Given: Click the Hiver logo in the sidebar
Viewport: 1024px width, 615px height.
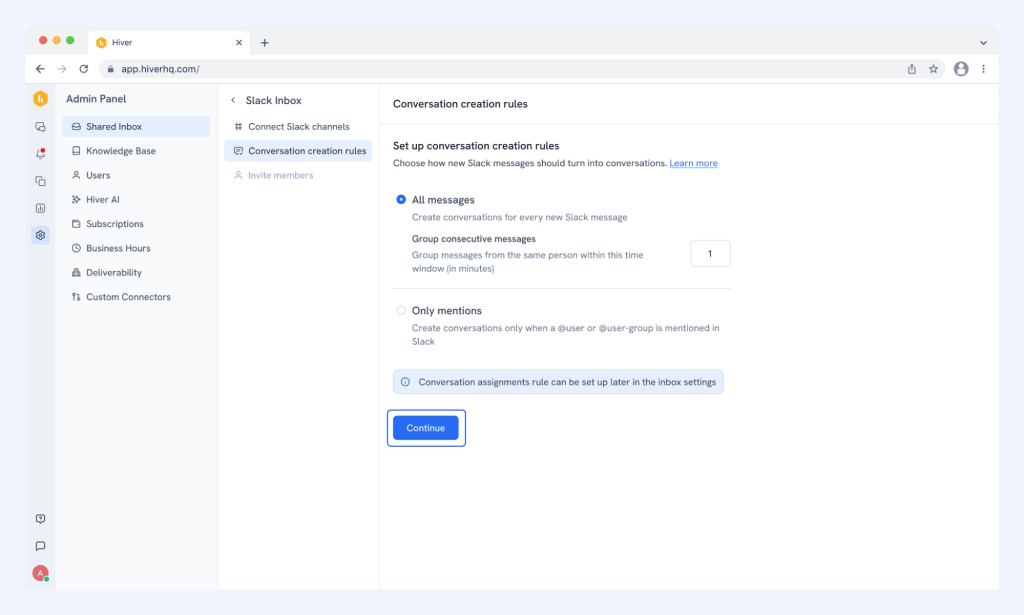Looking at the screenshot, I should [x=40, y=99].
